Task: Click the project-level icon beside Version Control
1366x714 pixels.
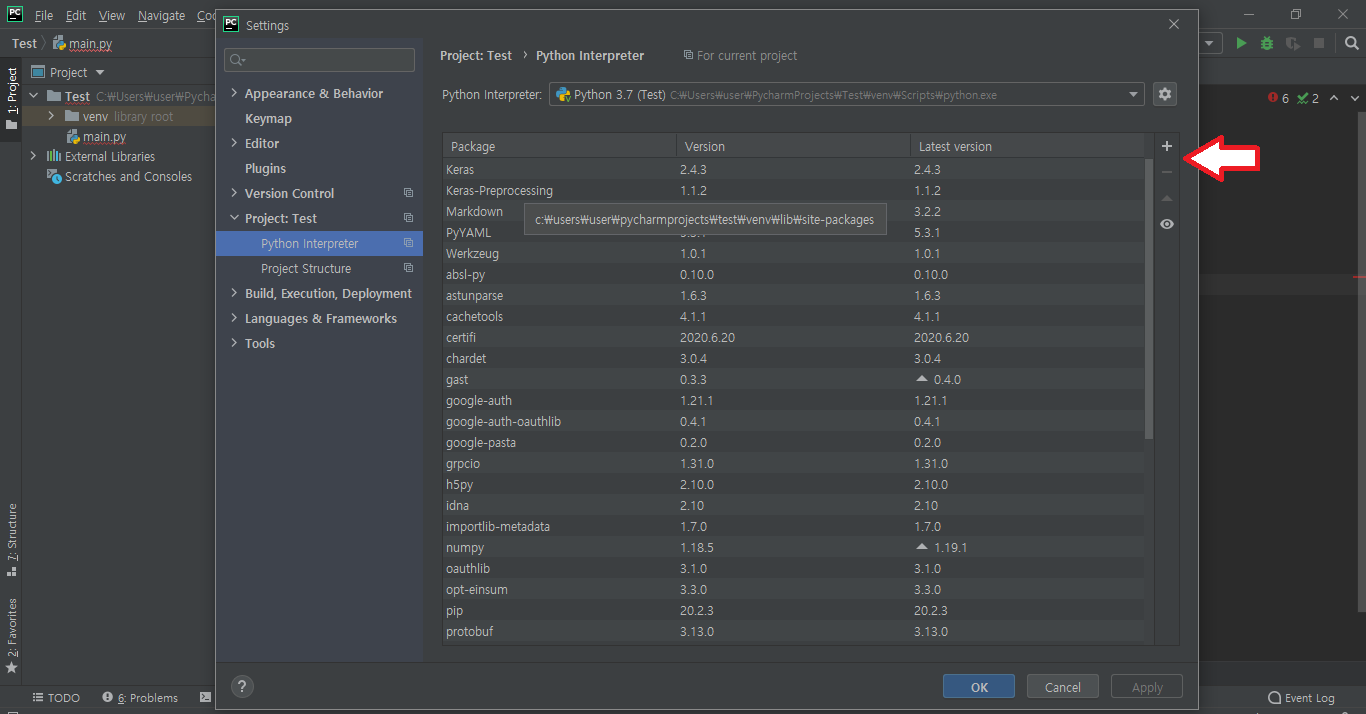Action: point(408,193)
